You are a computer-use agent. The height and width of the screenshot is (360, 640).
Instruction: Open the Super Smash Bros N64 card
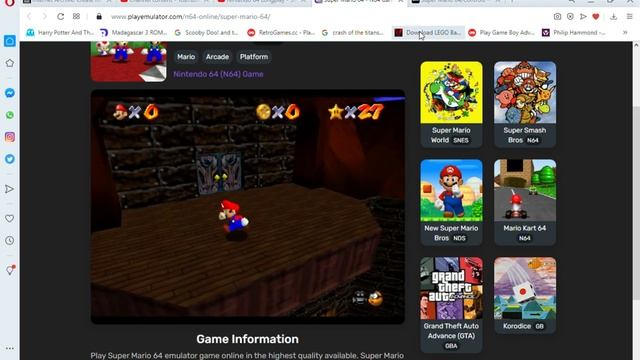click(525, 104)
